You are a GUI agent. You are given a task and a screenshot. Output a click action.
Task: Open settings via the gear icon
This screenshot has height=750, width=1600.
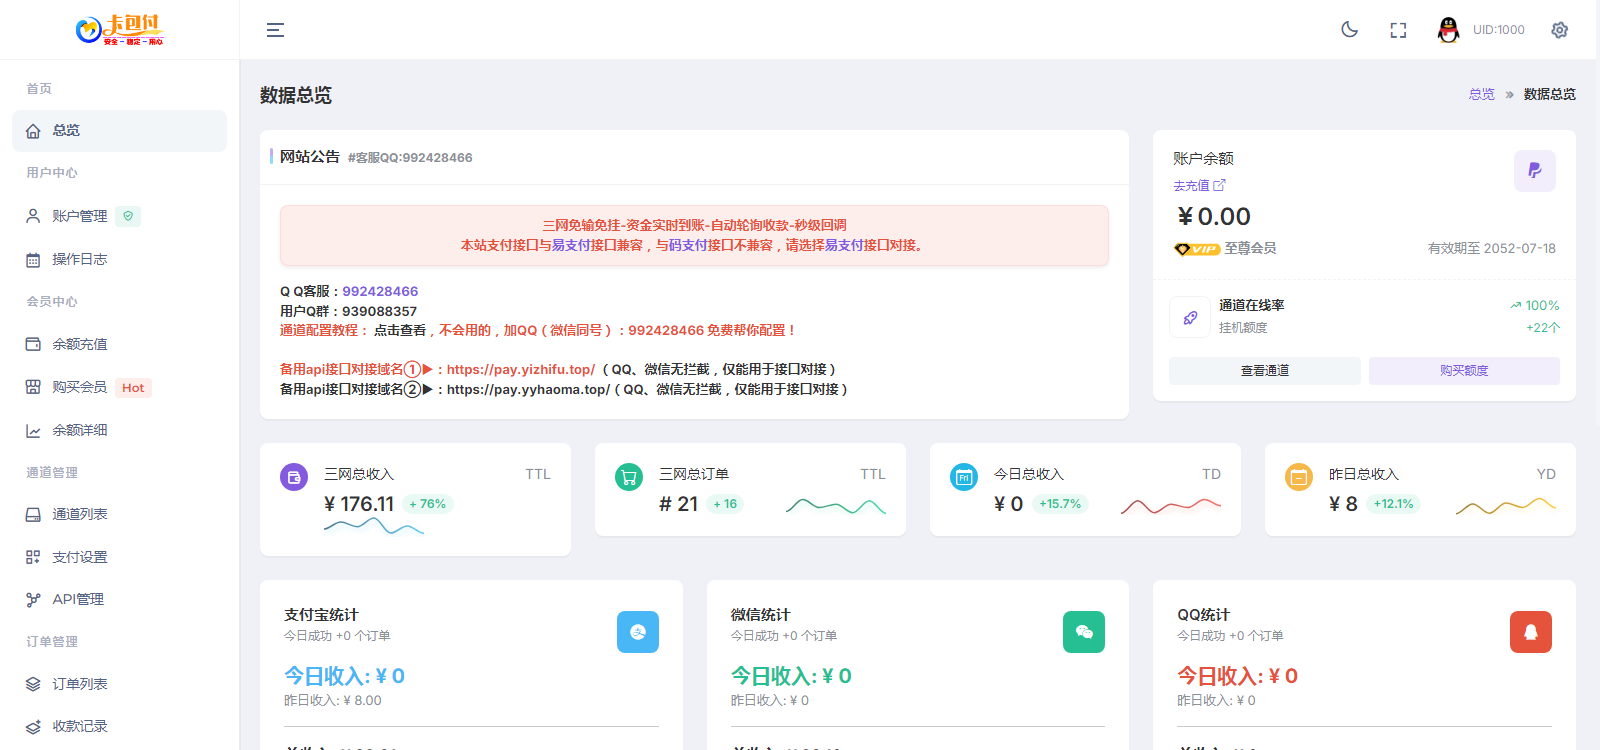1559,30
